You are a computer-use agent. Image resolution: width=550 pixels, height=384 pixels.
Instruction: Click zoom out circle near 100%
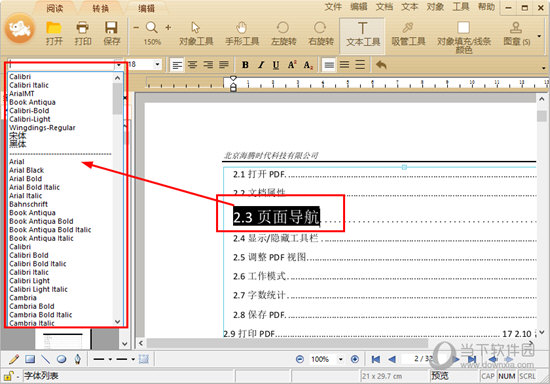[x=300, y=359]
